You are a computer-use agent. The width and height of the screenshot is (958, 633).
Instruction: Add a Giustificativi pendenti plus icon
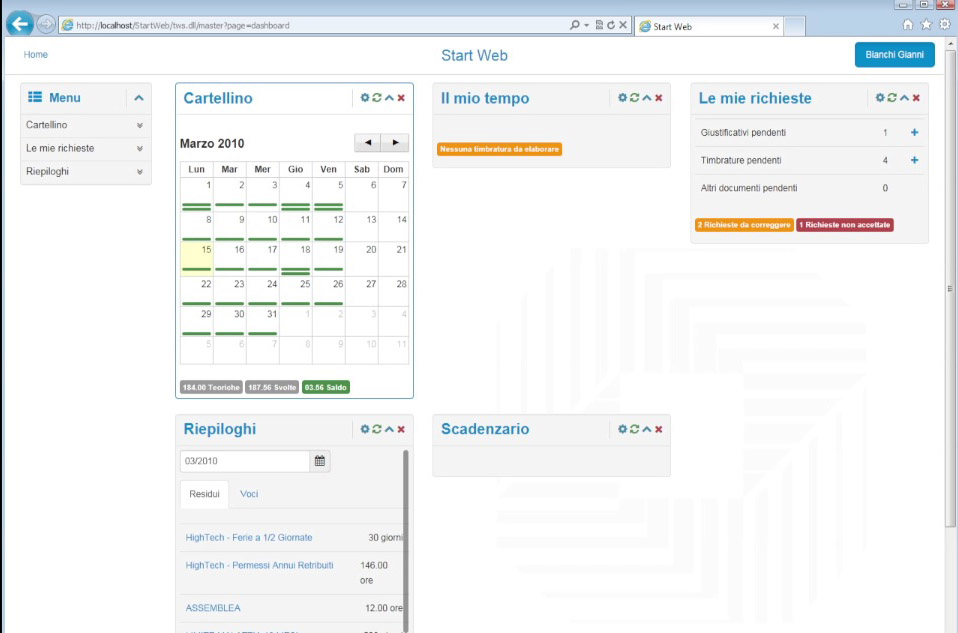914,133
